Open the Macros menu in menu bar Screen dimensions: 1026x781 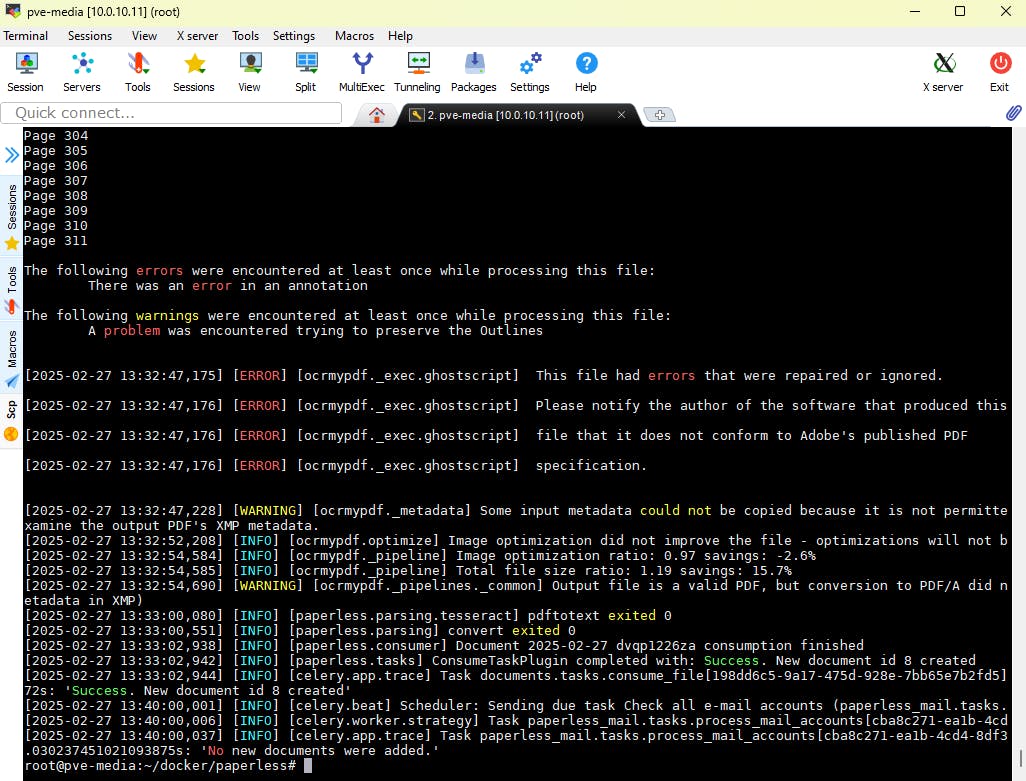(x=354, y=36)
